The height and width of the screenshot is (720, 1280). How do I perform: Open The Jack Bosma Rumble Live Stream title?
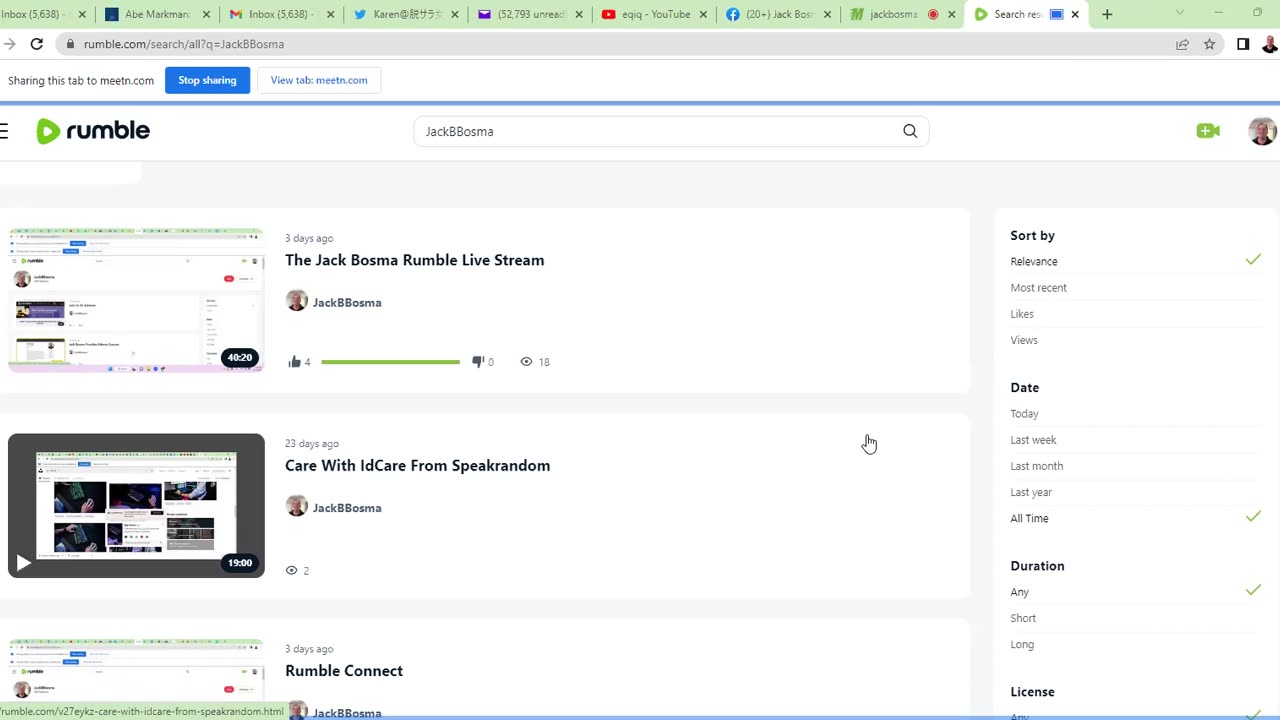(x=414, y=260)
